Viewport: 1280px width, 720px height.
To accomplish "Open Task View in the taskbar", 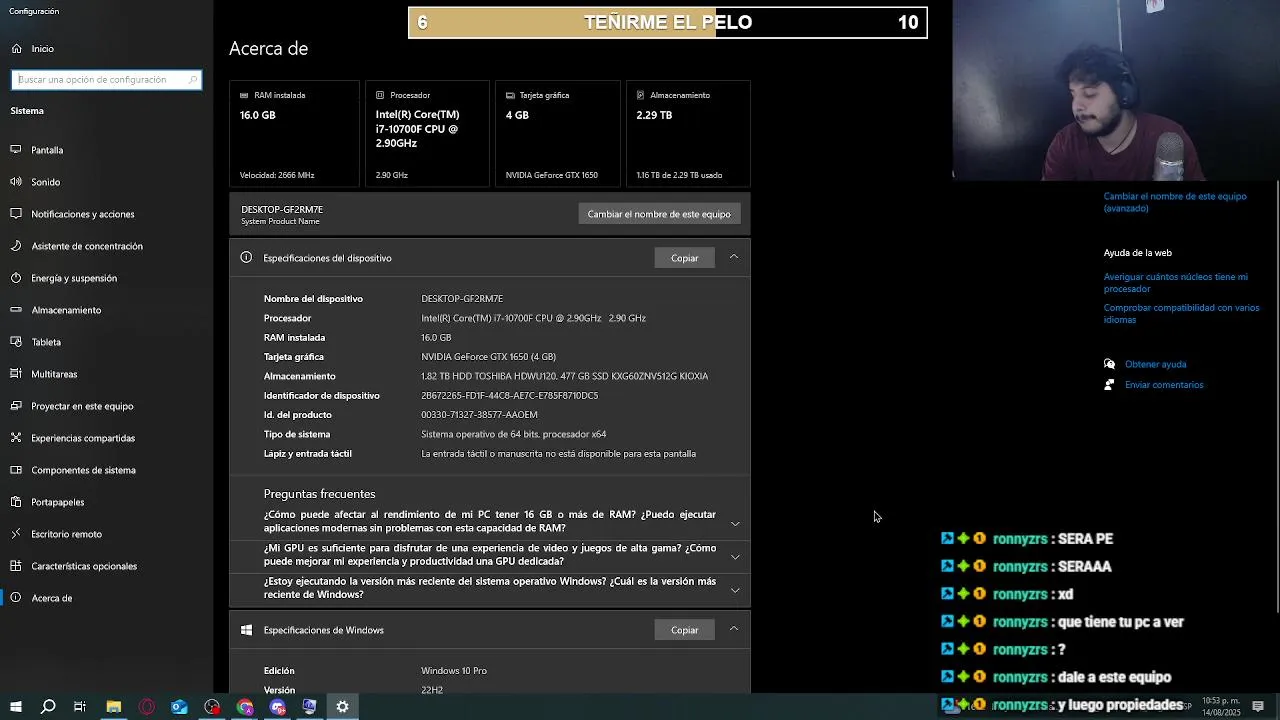I will pyautogui.click(x=80, y=707).
